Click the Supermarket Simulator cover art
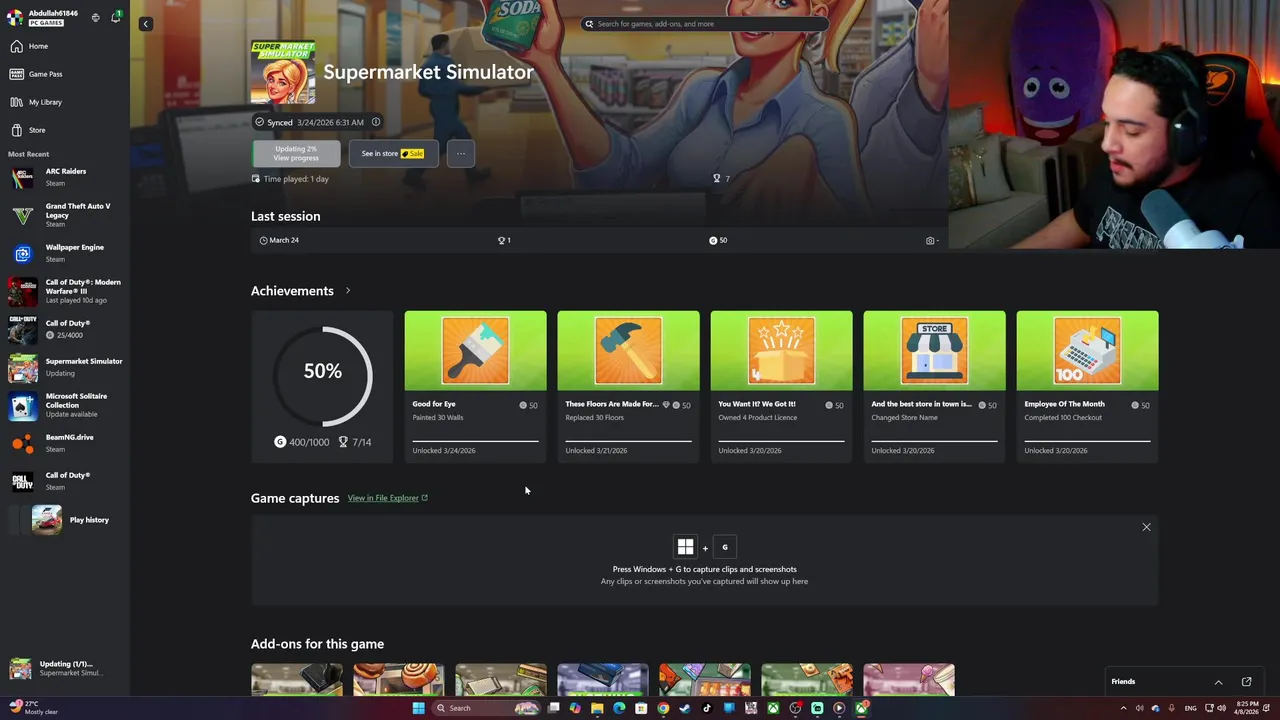Viewport: 1280px width, 720px height. (x=283, y=72)
